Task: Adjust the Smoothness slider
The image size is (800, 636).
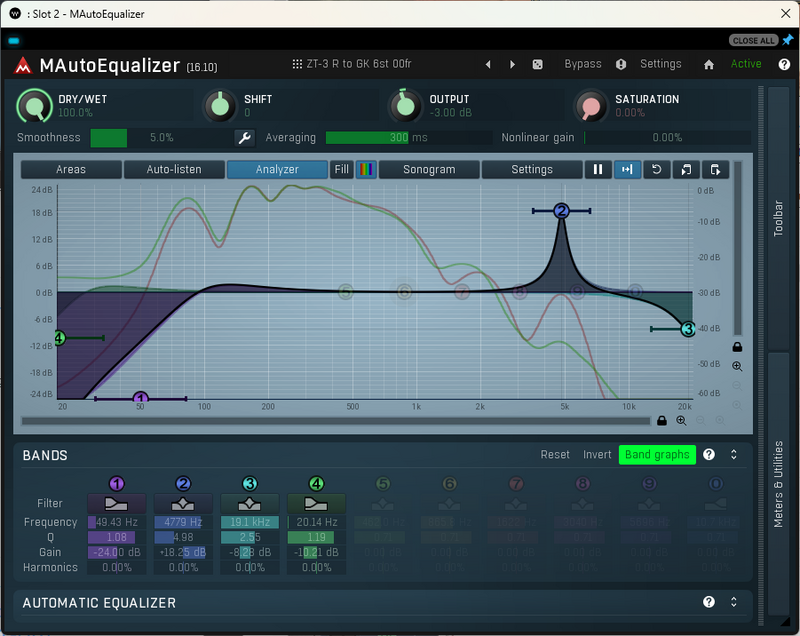Action: click(161, 138)
